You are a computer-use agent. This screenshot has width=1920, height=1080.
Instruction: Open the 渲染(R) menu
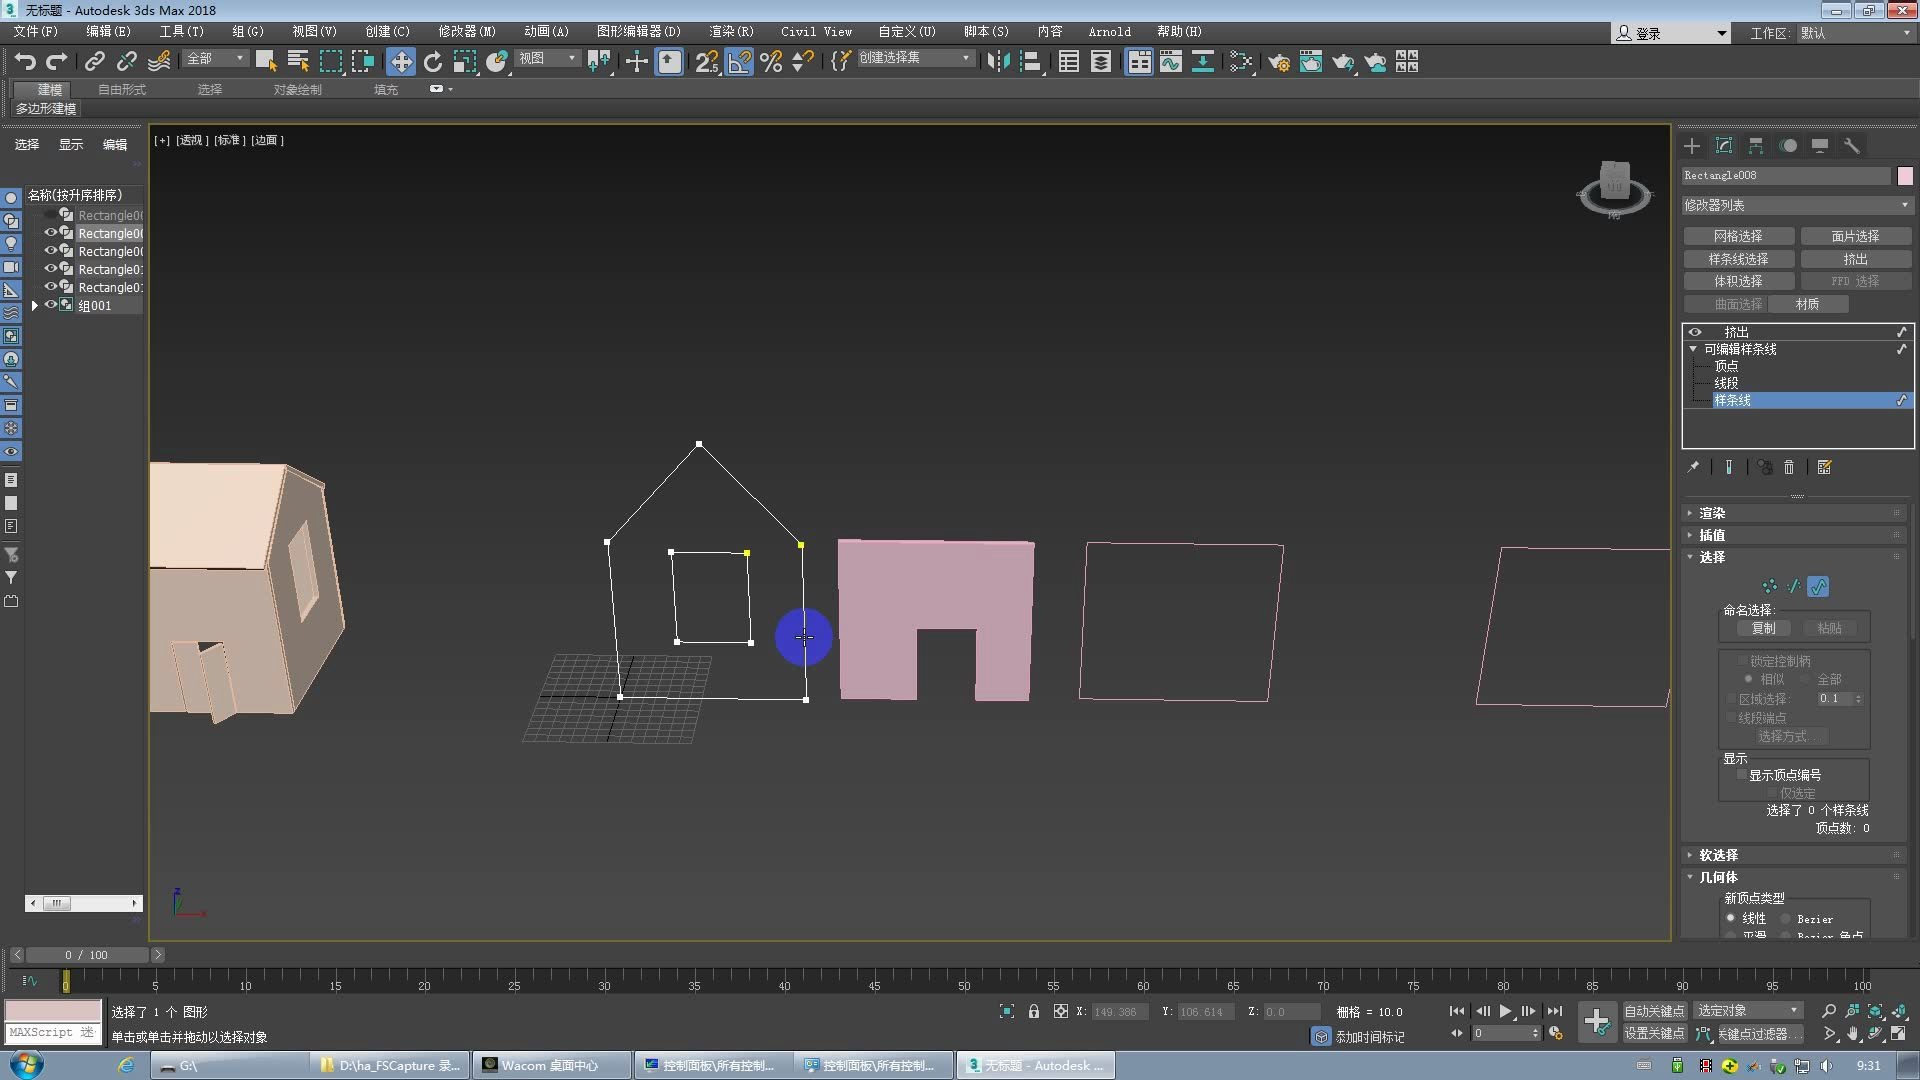coord(731,31)
